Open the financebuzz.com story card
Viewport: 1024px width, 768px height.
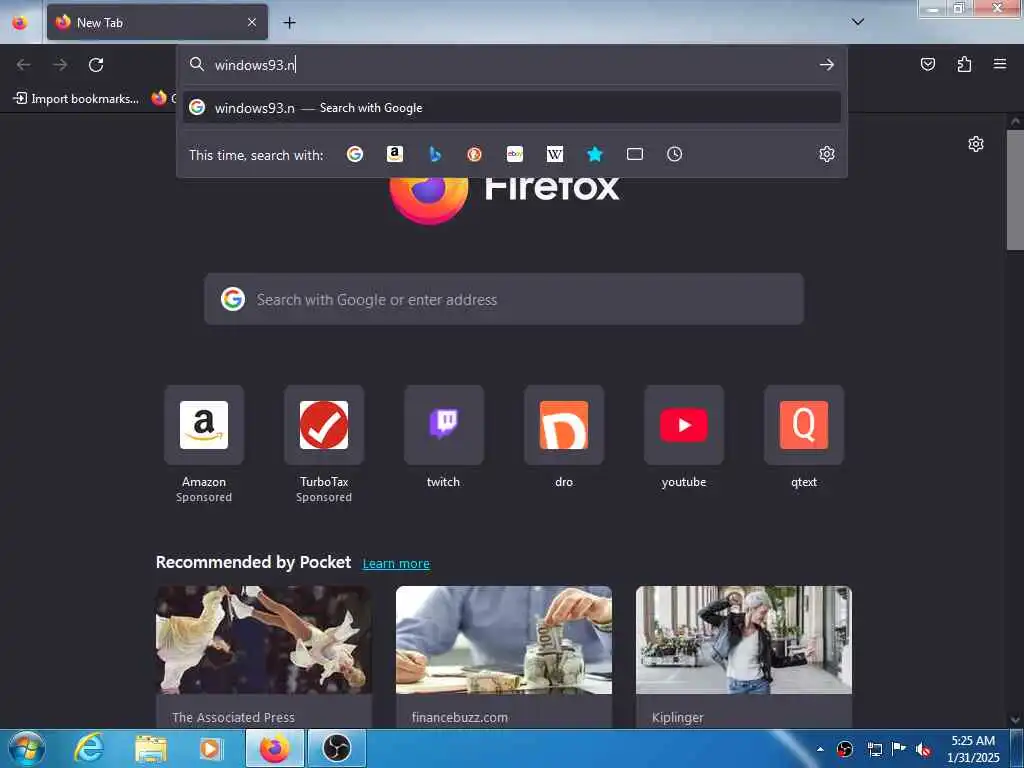click(x=504, y=656)
